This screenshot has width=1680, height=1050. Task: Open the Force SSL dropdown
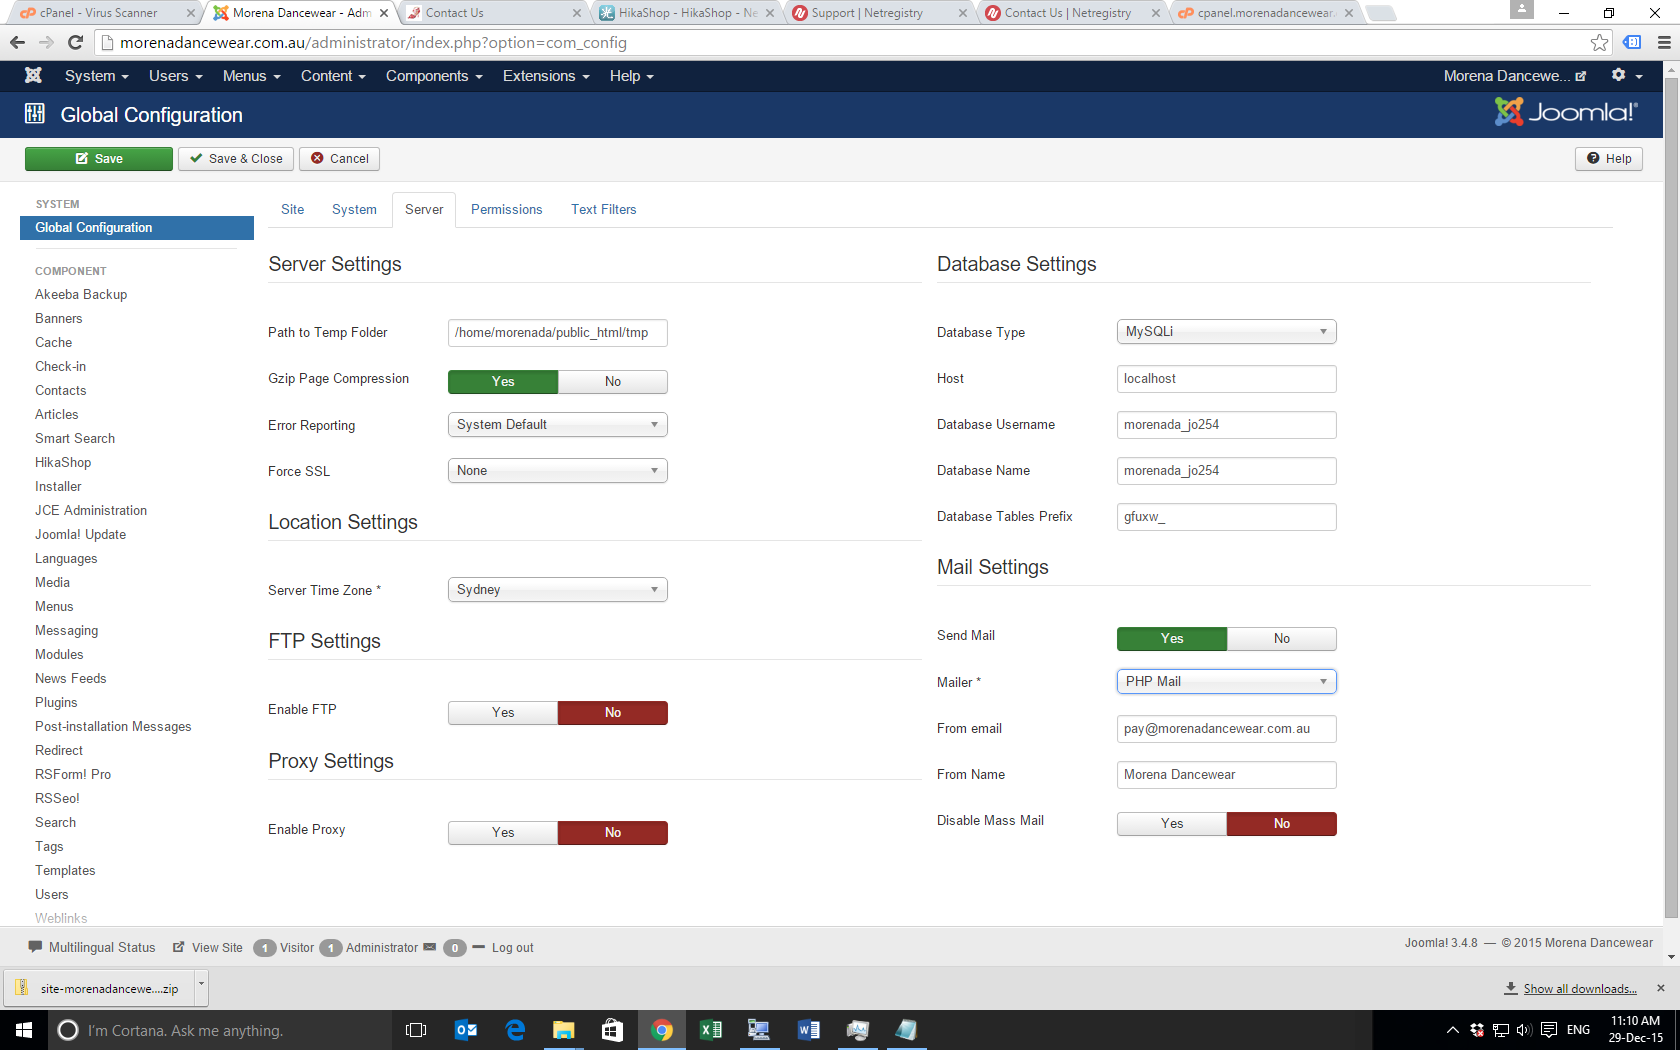pyautogui.click(x=558, y=471)
